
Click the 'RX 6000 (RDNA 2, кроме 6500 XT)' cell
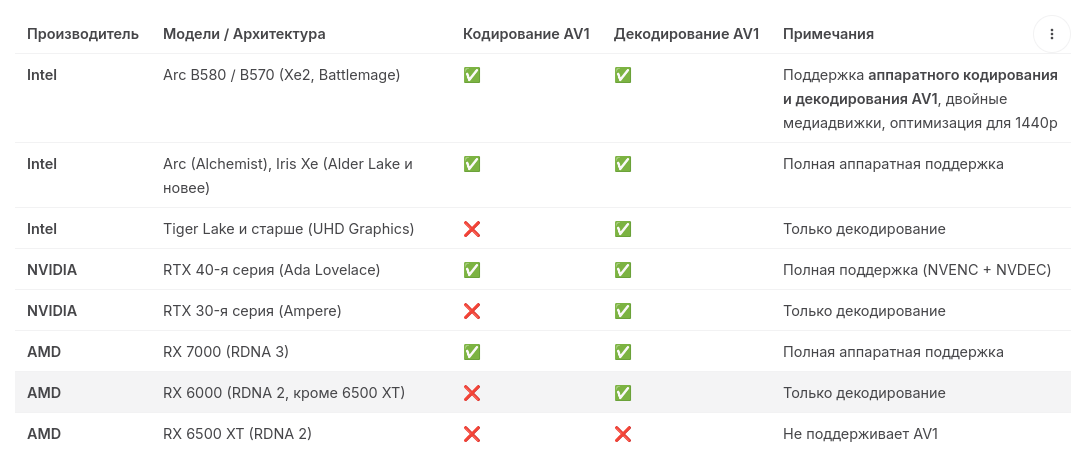click(x=283, y=393)
